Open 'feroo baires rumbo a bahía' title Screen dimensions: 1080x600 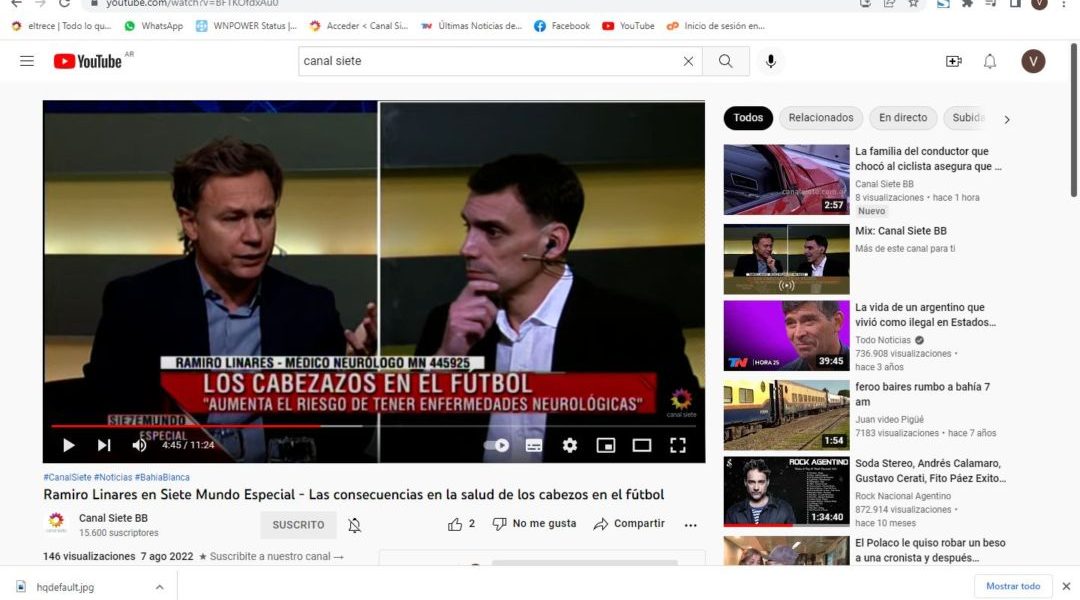coord(923,394)
